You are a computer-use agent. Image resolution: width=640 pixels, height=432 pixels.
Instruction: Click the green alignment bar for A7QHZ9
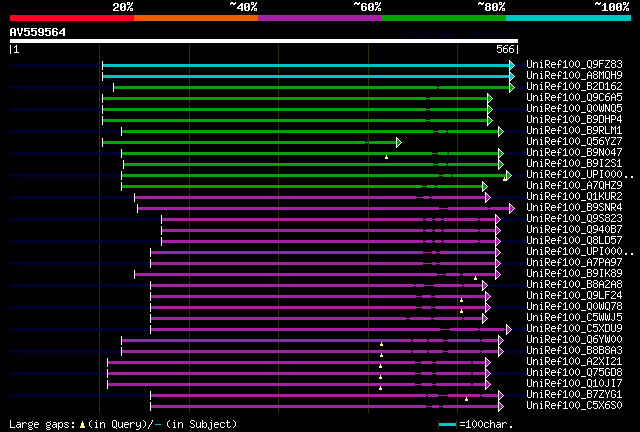302,187
